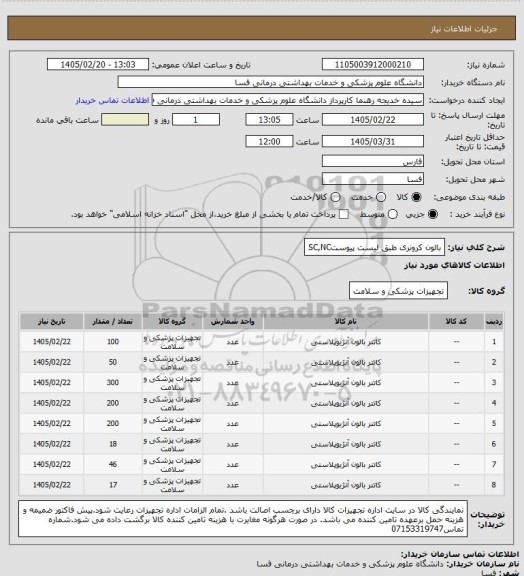Click the تعداد / مقدار column header
The image size is (524, 576).
coord(112,322)
